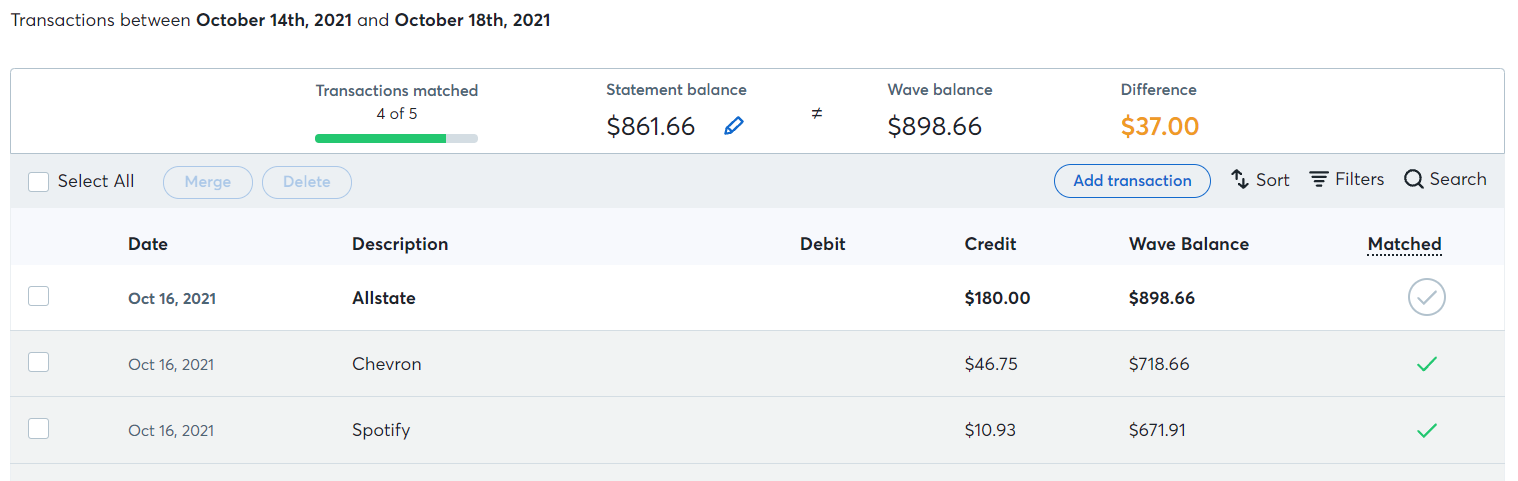Image resolution: width=1518 pixels, height=481 pixels.
Task: Open the Sort options
Action: pos(1260,180)
